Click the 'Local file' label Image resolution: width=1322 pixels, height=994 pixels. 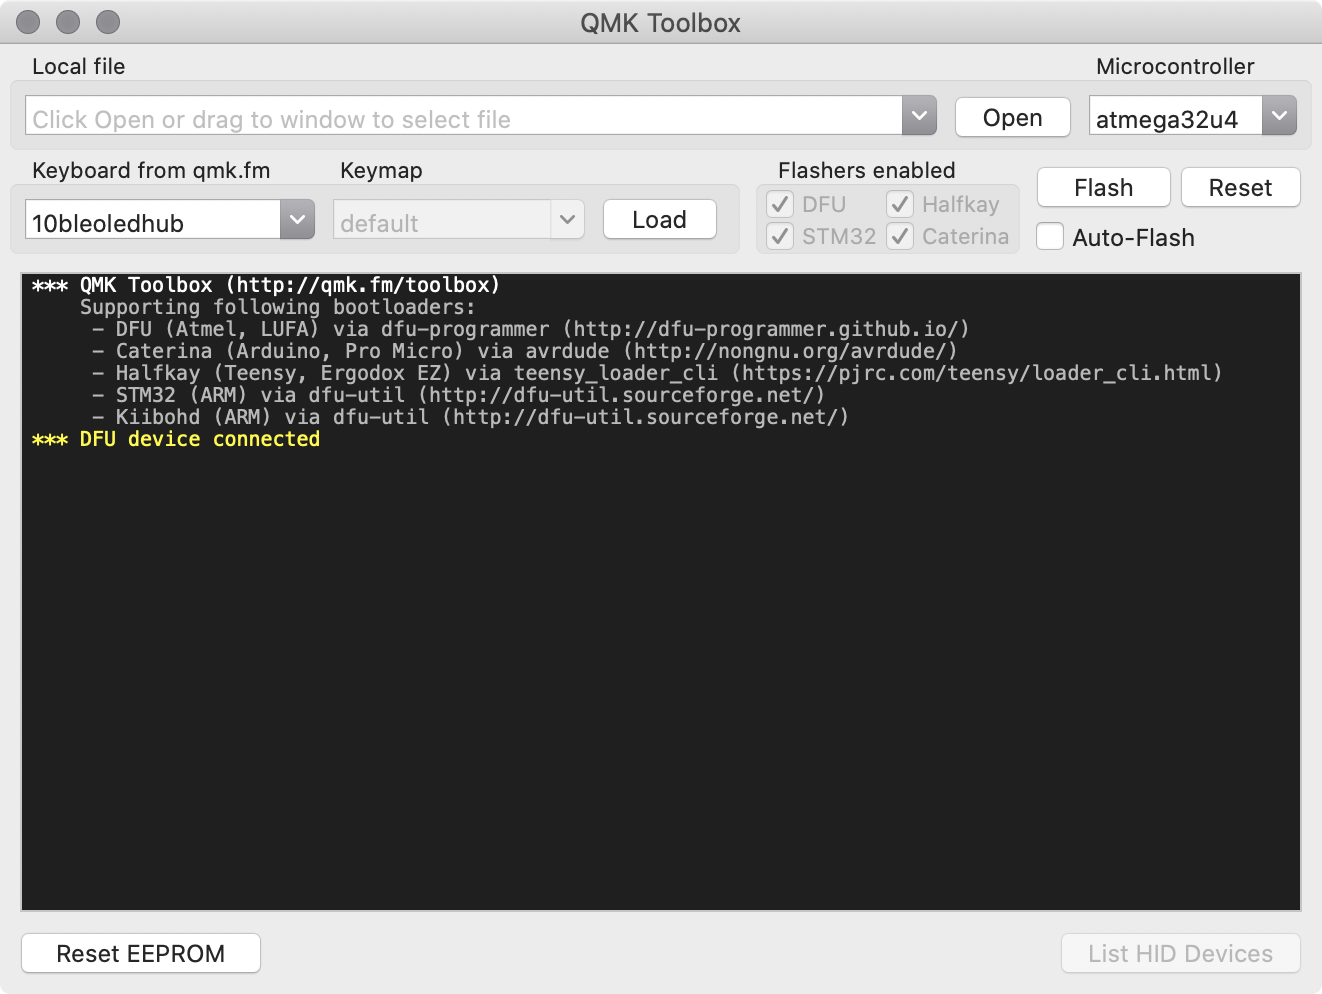click(x=78, y=66)
